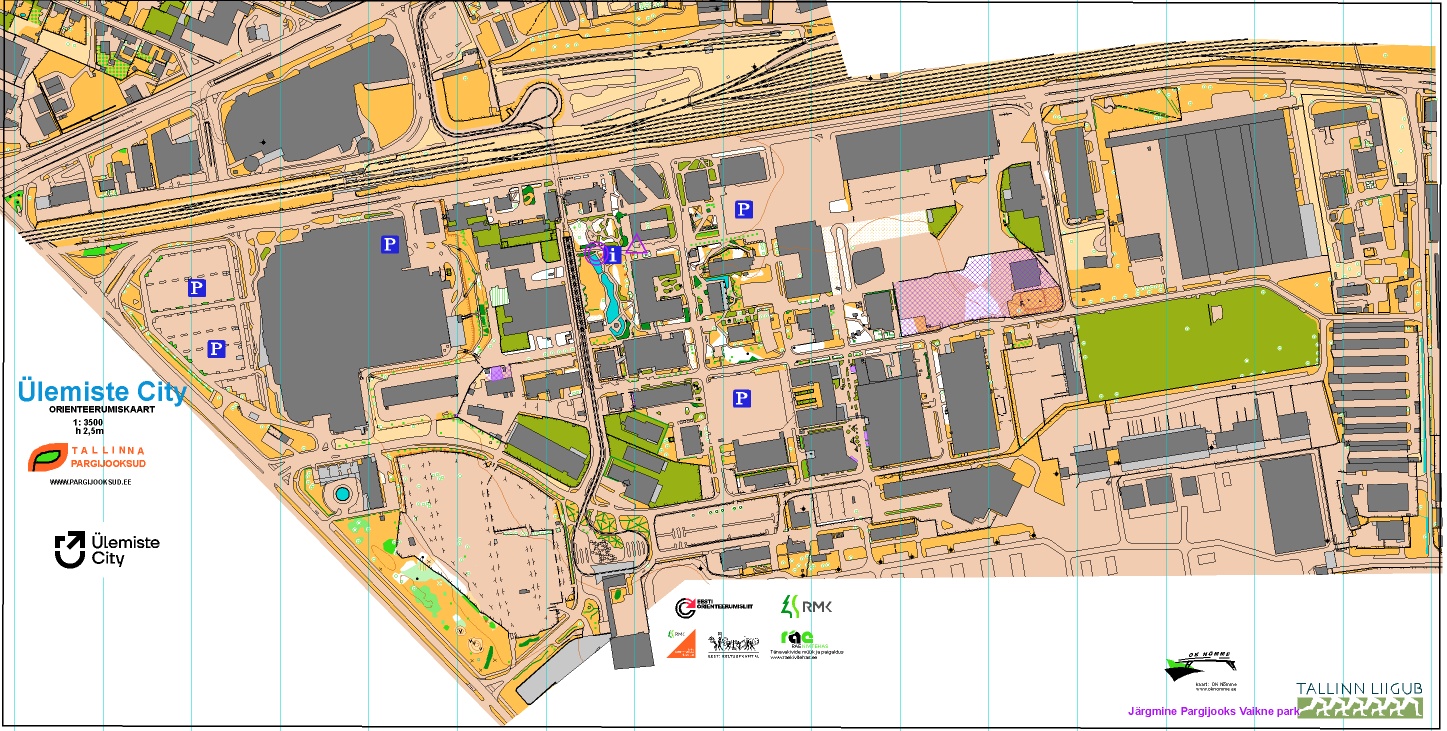The height and width of the screenshot is (731, 1447).
Task: Click the P parking icon nearest the railway tracks
Action: pyautogui.click(x=743, y=209)
